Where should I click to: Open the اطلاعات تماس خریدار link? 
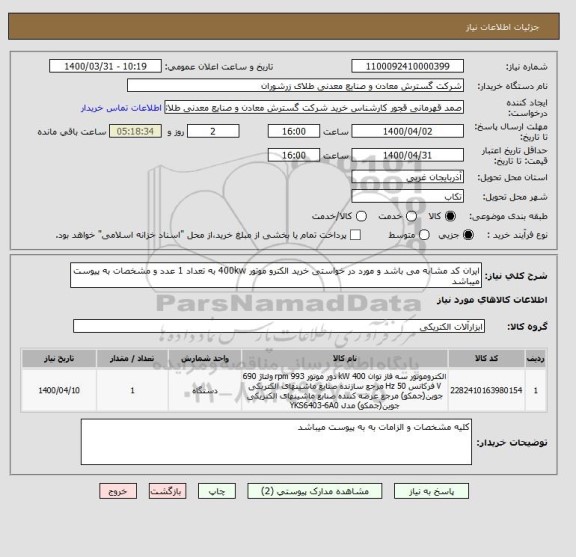[x=121, y=108]
